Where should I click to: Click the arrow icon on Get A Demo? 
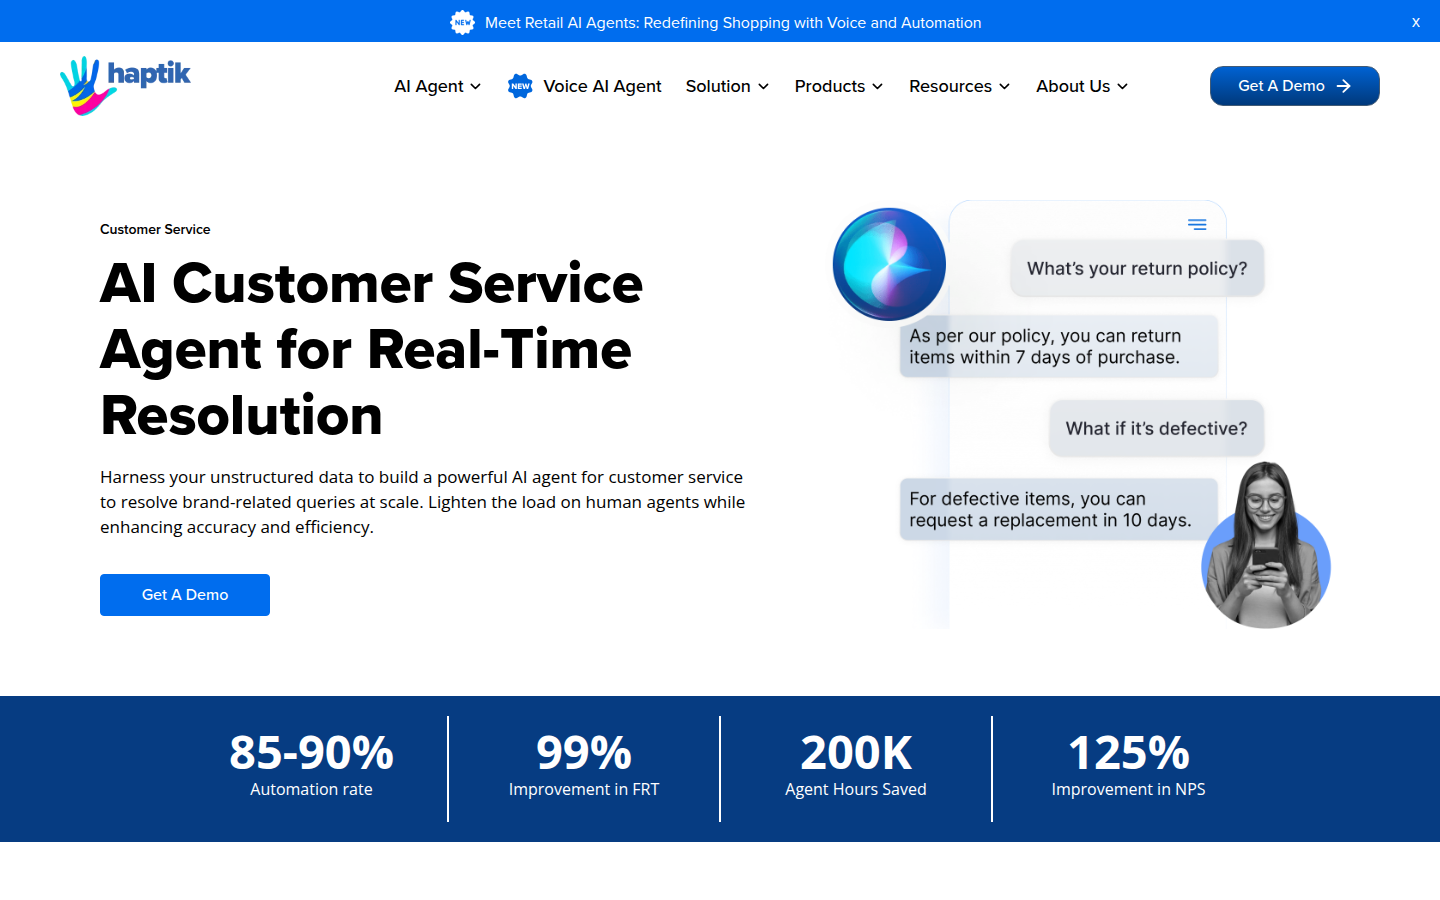pyautogui.click(x=1344, y=86)
